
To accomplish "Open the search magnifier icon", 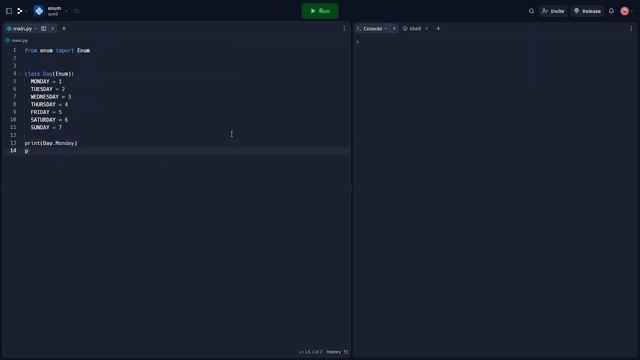I will 531,11.
